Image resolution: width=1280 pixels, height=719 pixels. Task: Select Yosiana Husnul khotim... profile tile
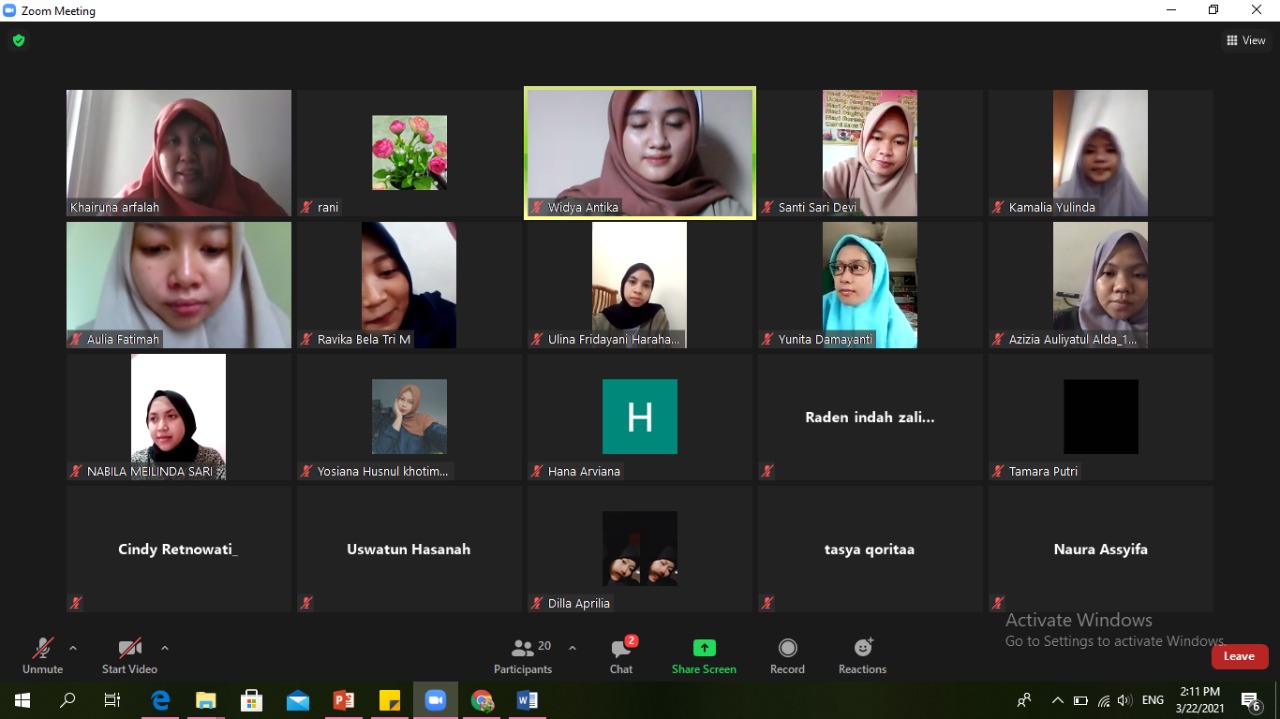(x=409, y=417)
